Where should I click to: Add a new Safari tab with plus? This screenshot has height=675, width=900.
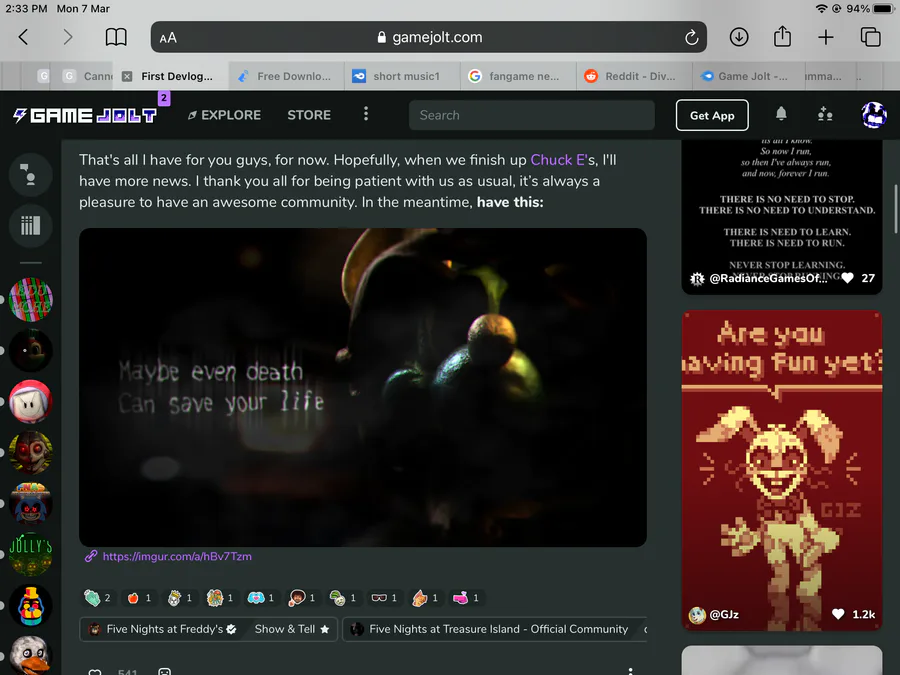[x=825, y=37]
